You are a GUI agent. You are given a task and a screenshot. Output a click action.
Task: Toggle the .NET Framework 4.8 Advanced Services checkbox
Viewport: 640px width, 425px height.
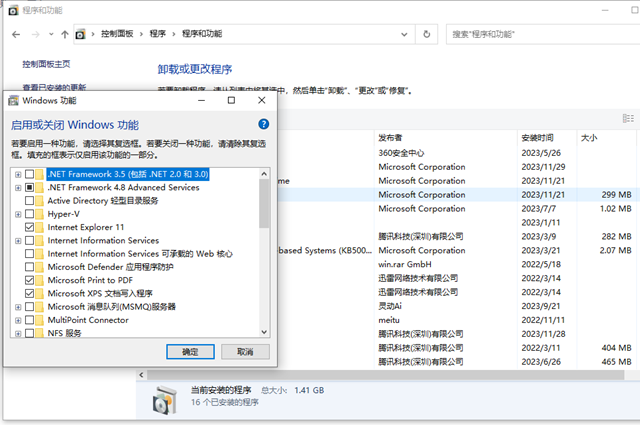(29, 187)
